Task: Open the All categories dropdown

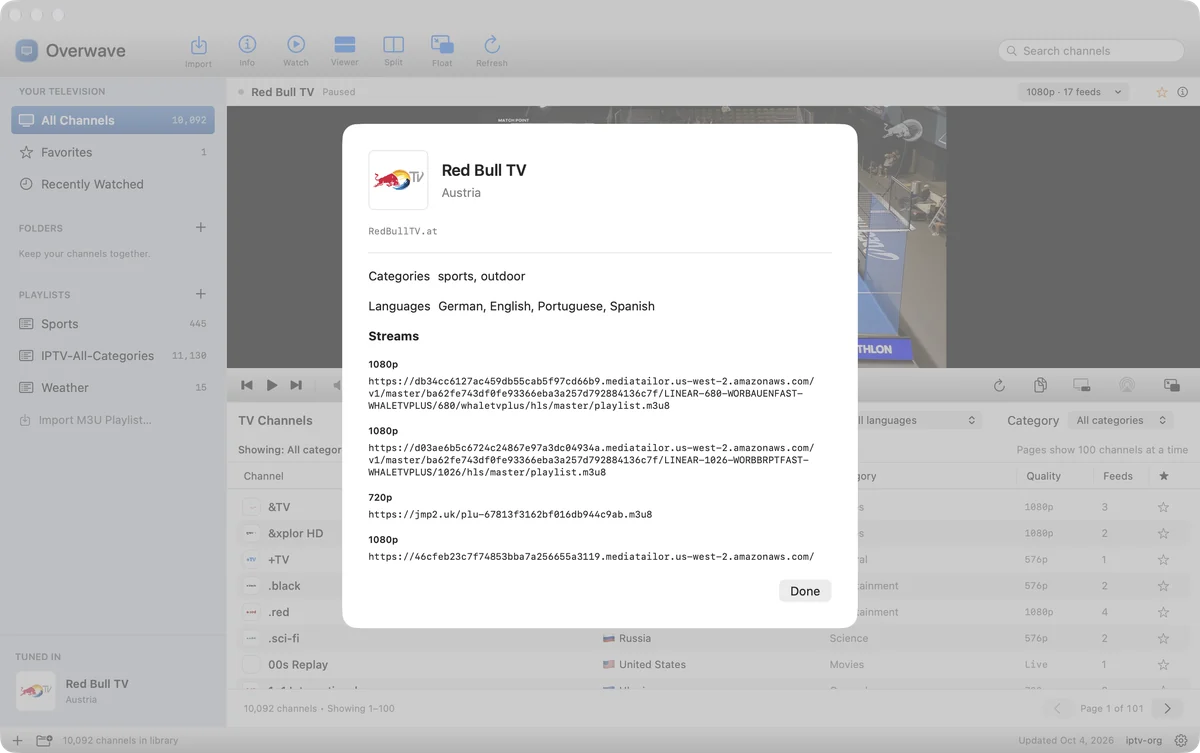Action: (1120, 421)
